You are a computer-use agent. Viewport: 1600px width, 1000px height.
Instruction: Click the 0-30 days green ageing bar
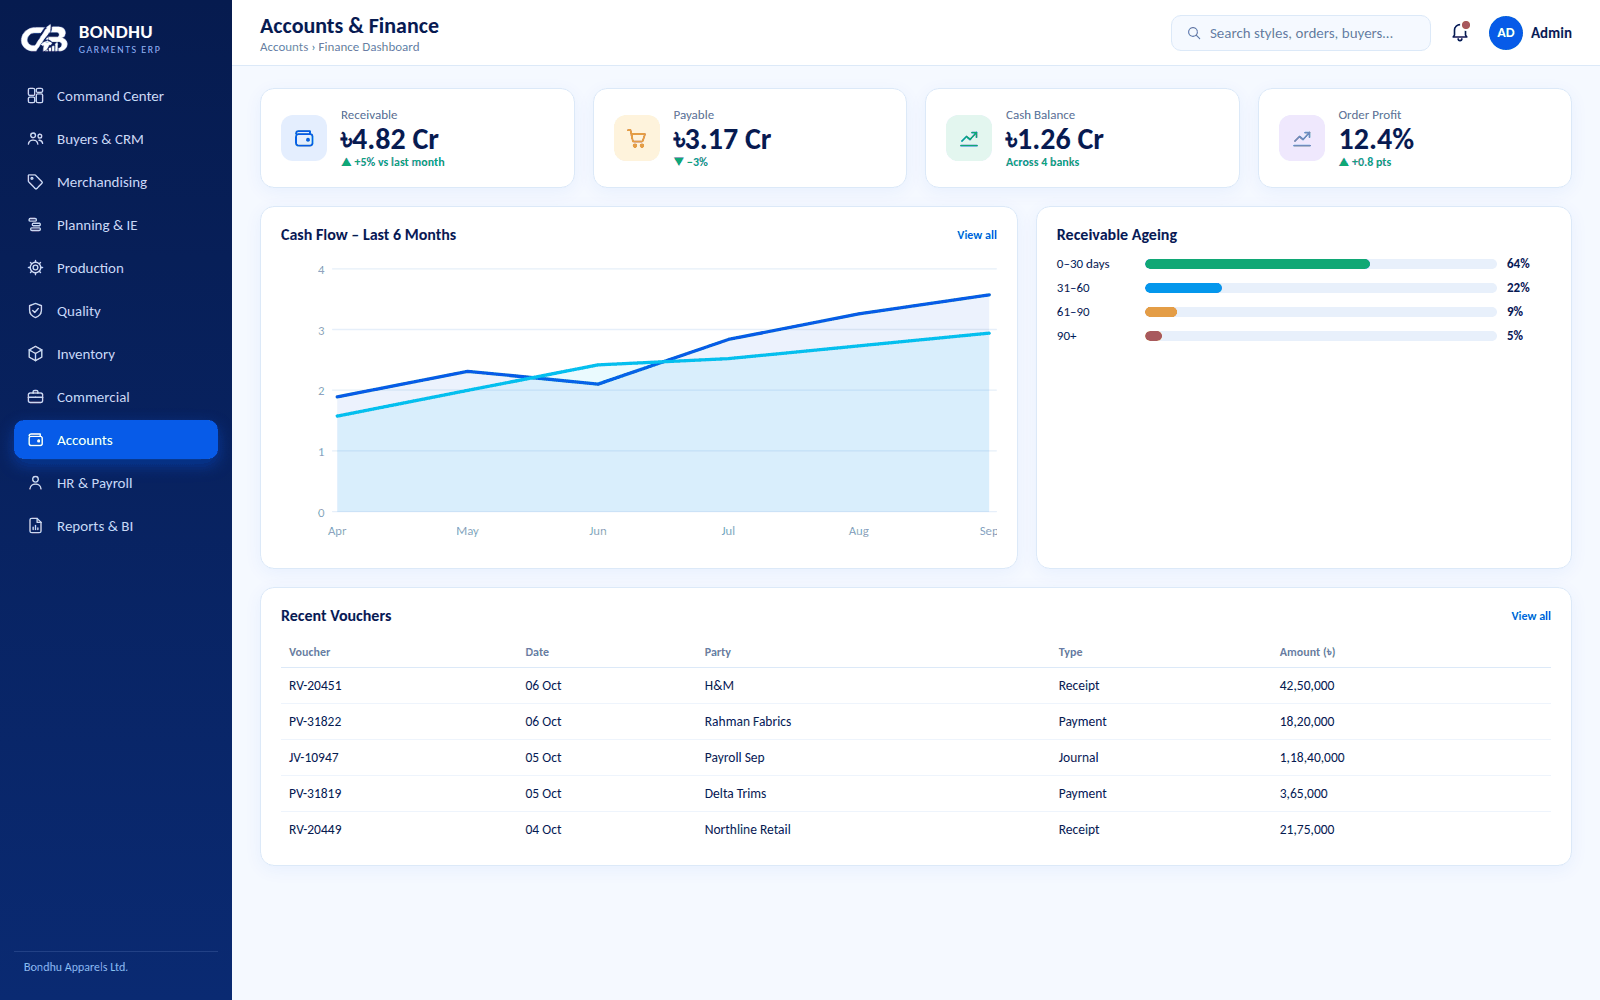[x=1257, y=264]
